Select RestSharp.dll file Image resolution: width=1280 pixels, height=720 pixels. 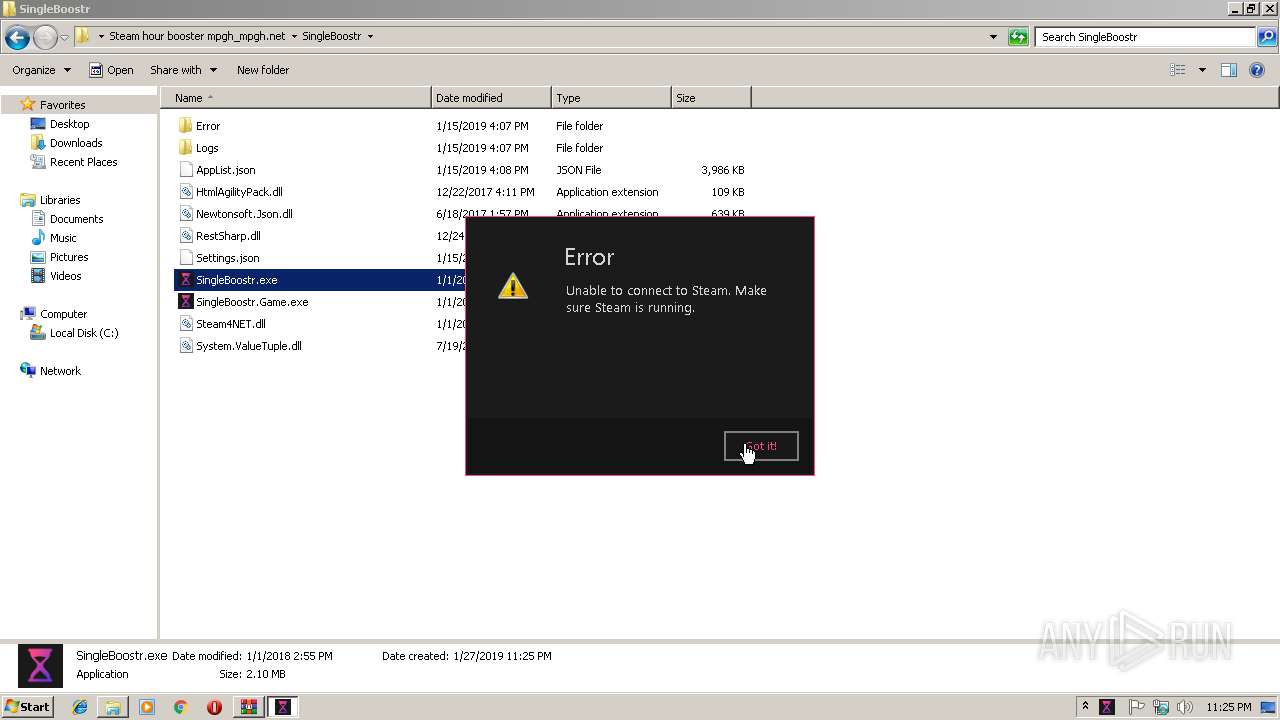[x=228, y=236]
